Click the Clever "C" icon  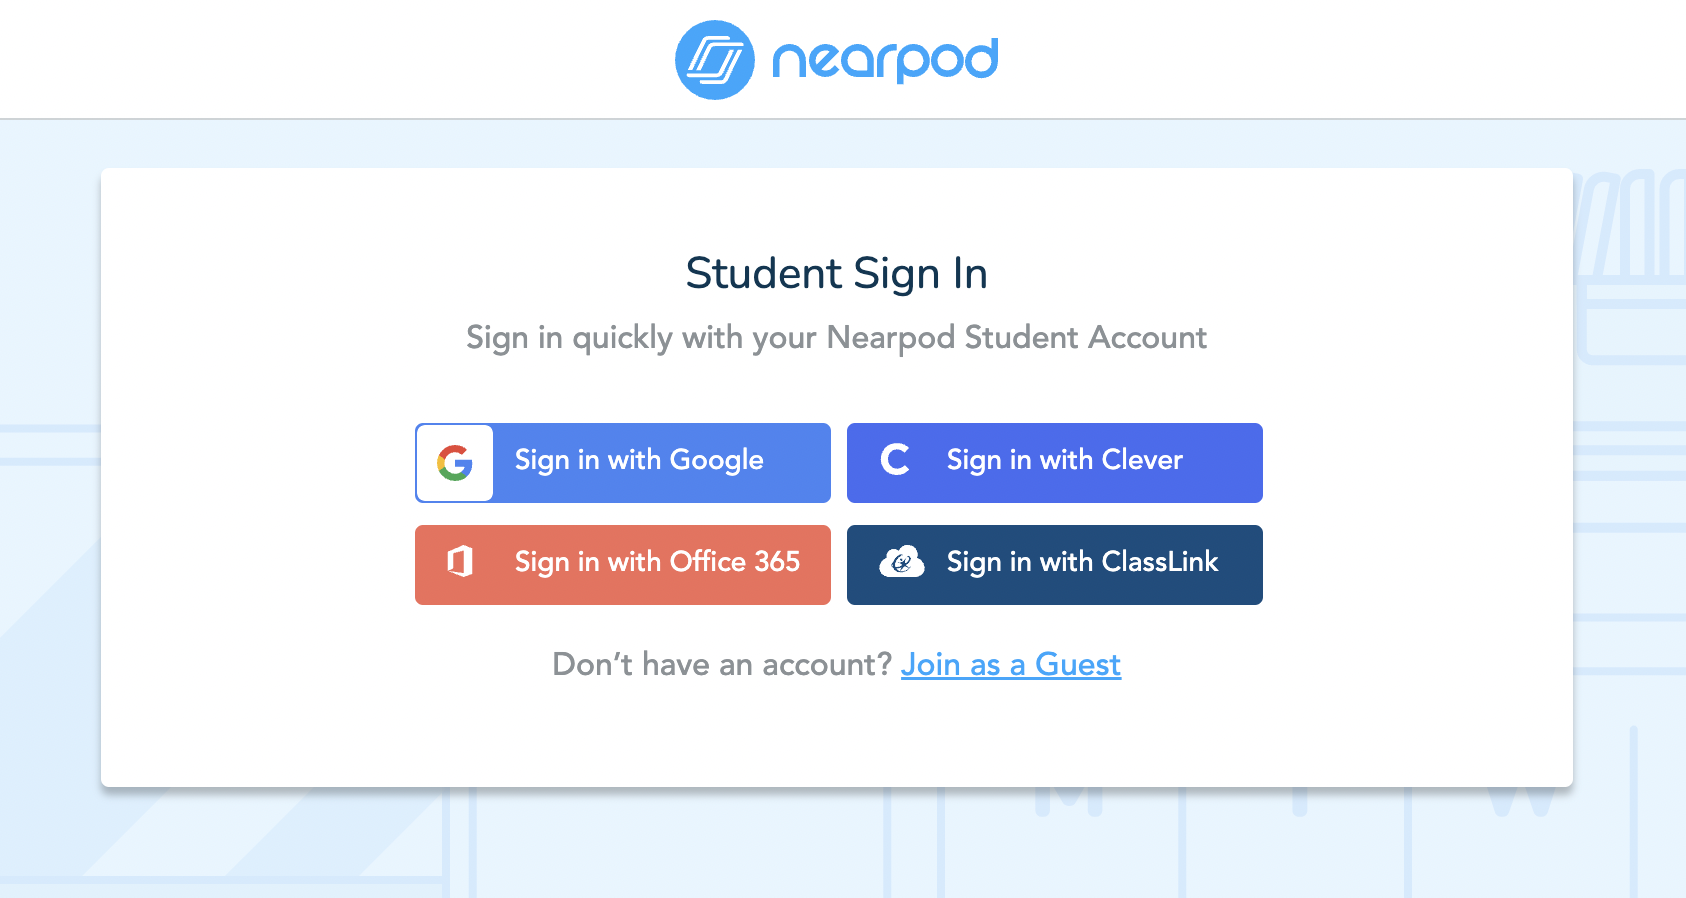pyautogui.click(x=895, y=460)
